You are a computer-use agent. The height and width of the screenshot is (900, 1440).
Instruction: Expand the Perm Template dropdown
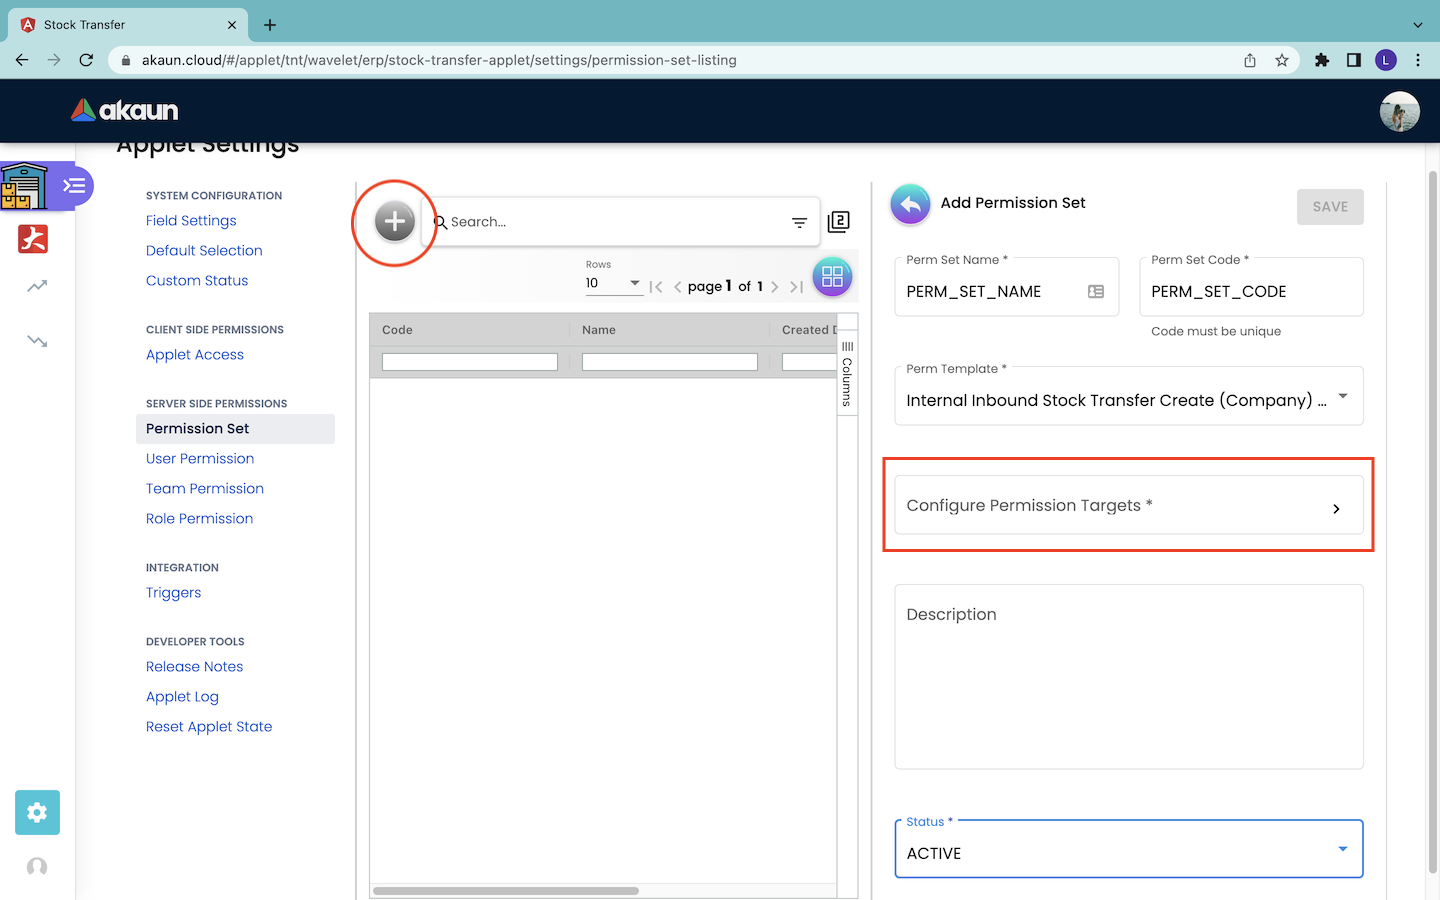pyautogui.click(x=1343, y=397)
